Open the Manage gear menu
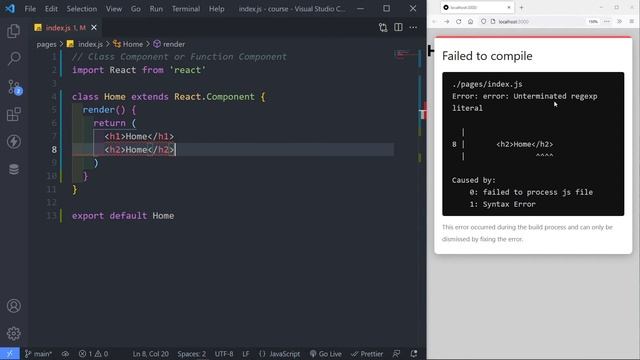 coord(13,333)
